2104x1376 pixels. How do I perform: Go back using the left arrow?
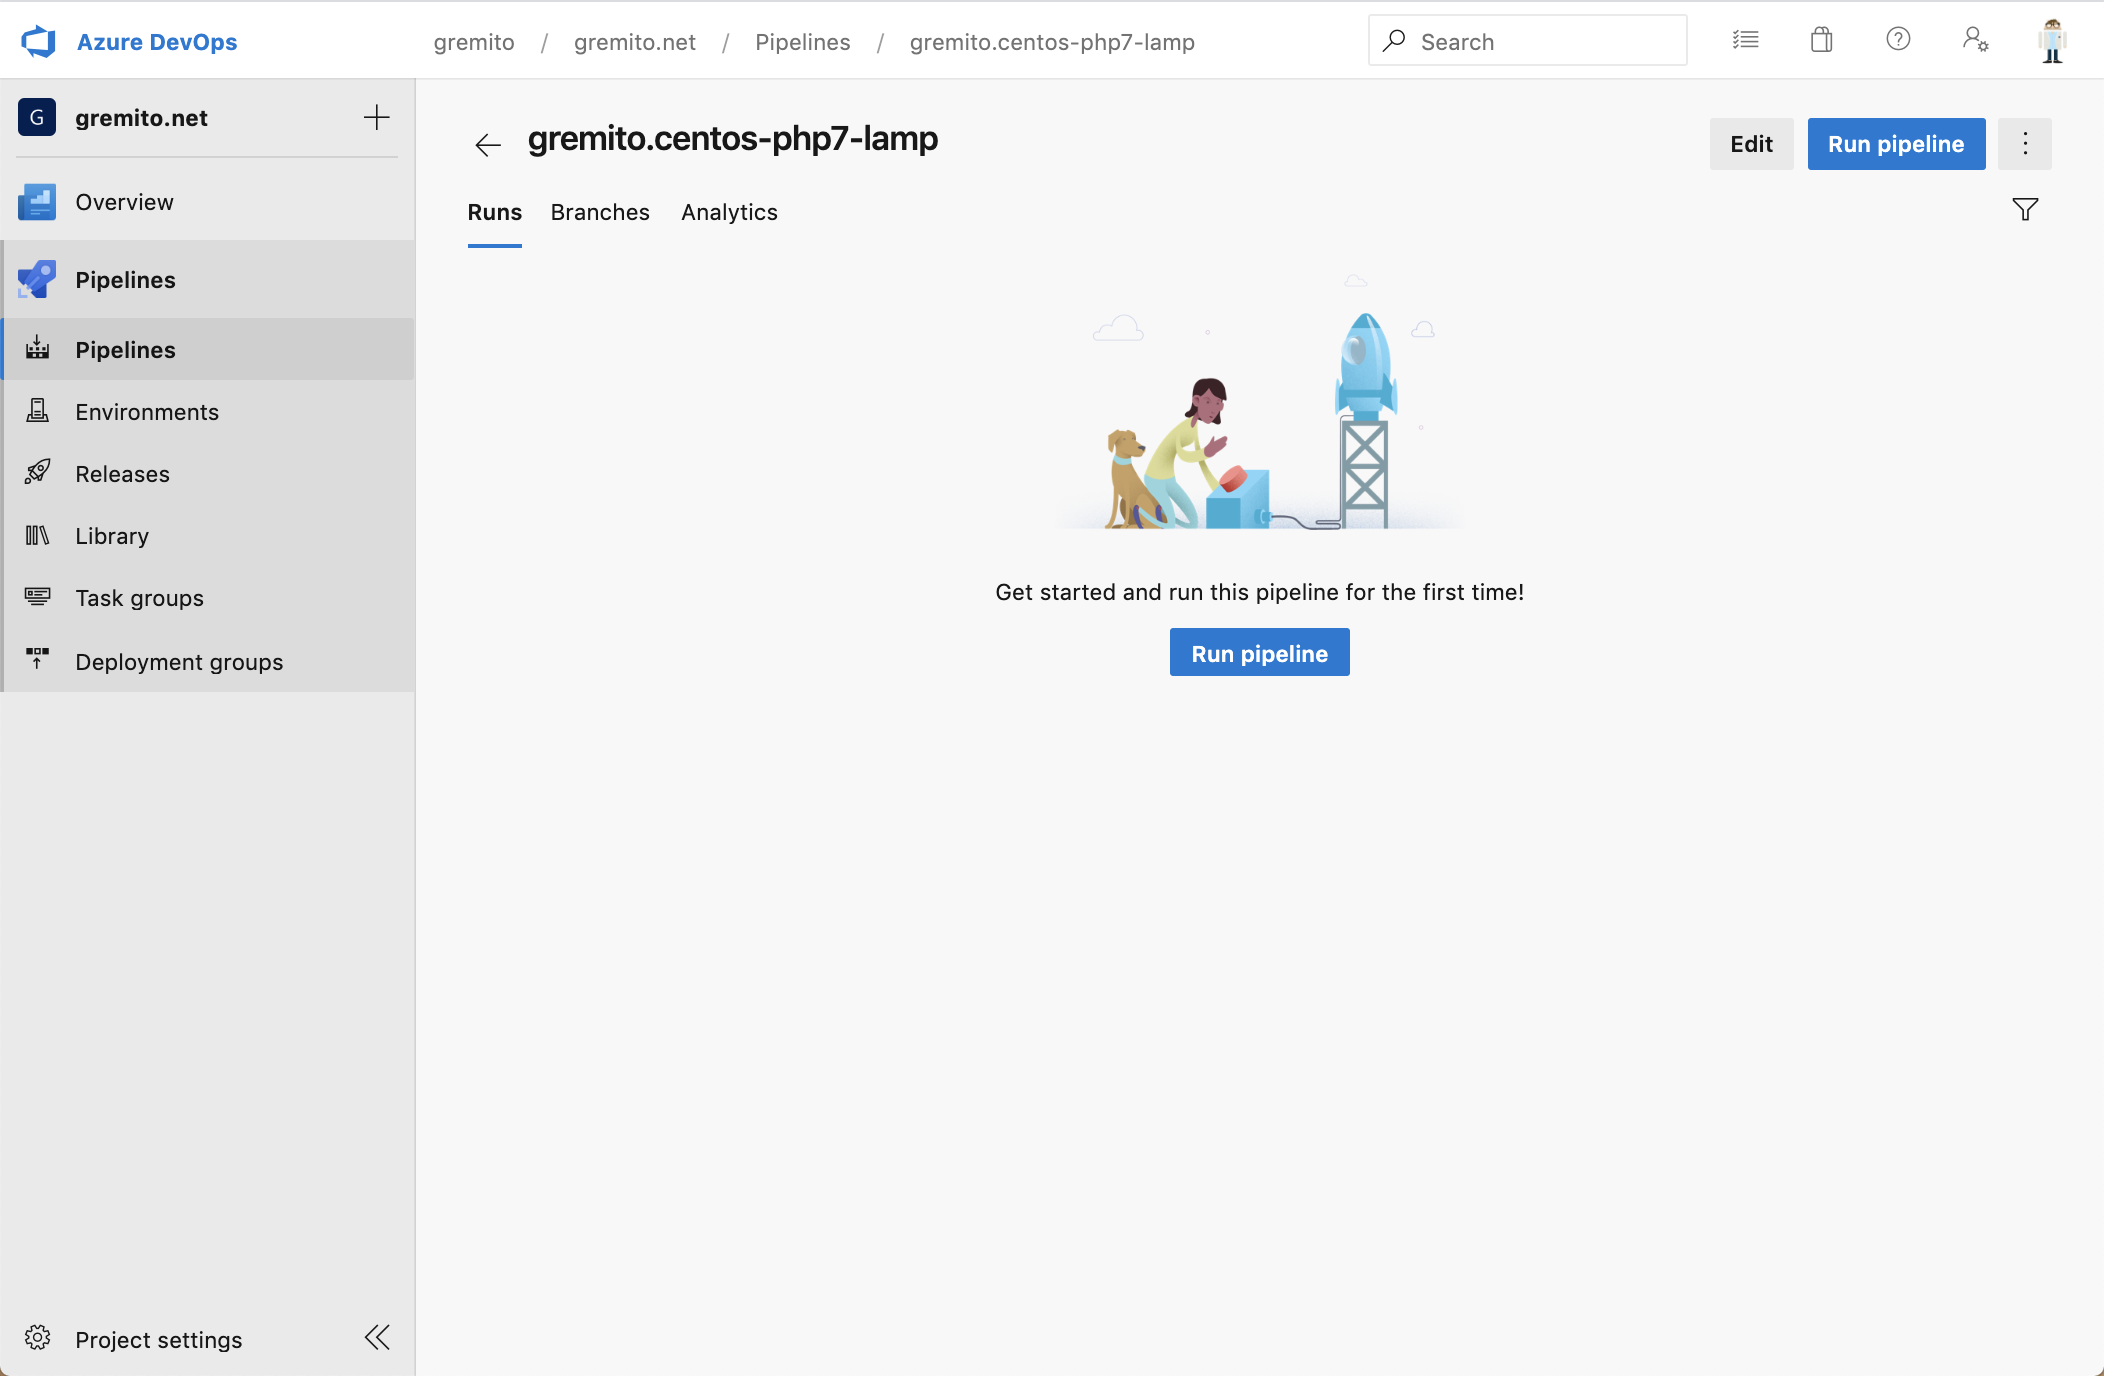(x=487, y=145)
